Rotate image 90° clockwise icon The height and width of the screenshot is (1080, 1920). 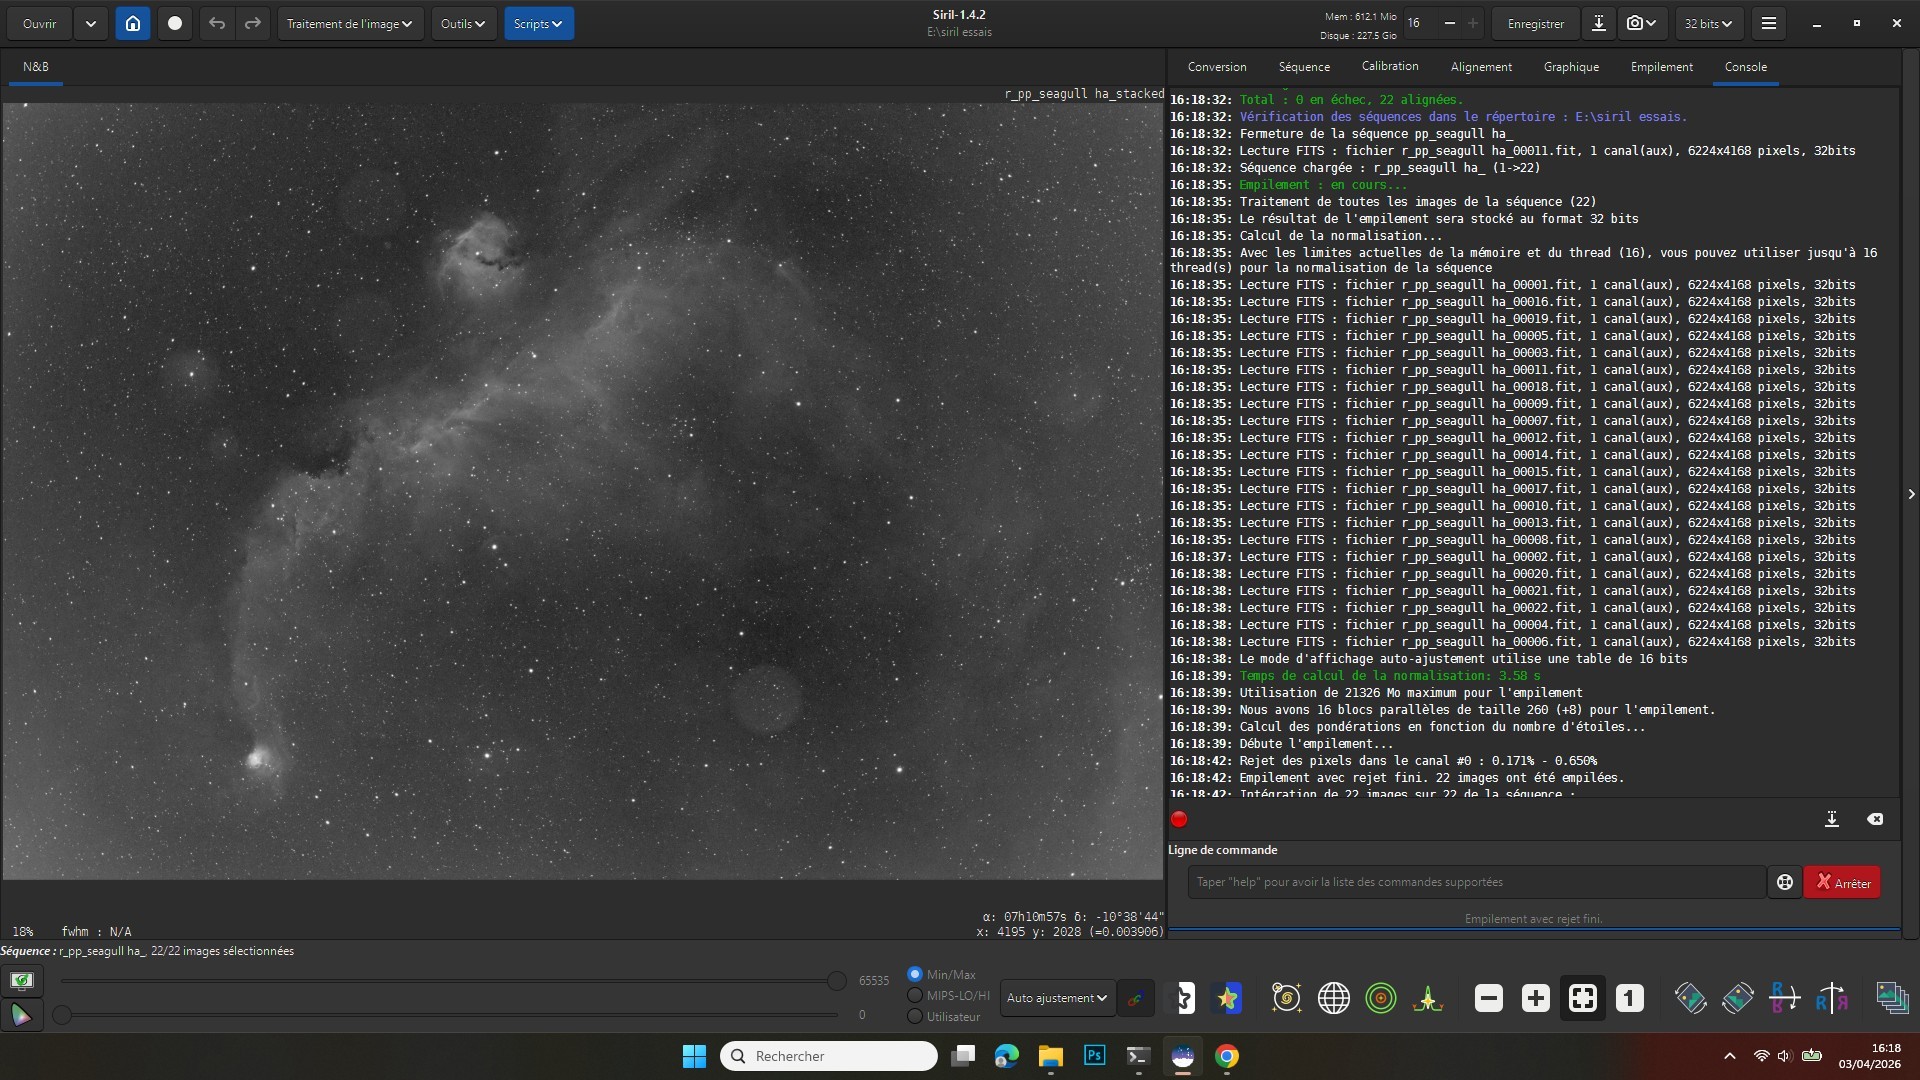(1737, 998)
